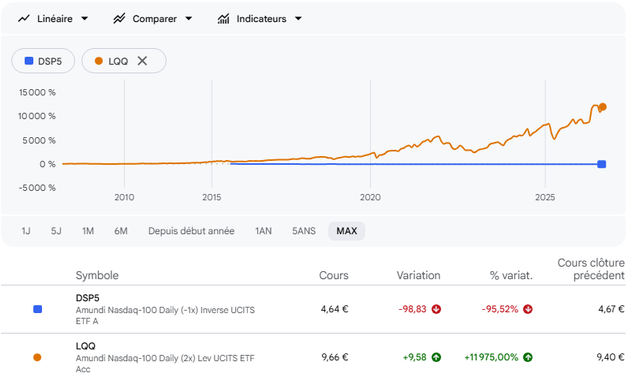This screenshot has width=640, height=388.
Task: Click the +11 975,00% value
Action: click(x=491, y=357)
